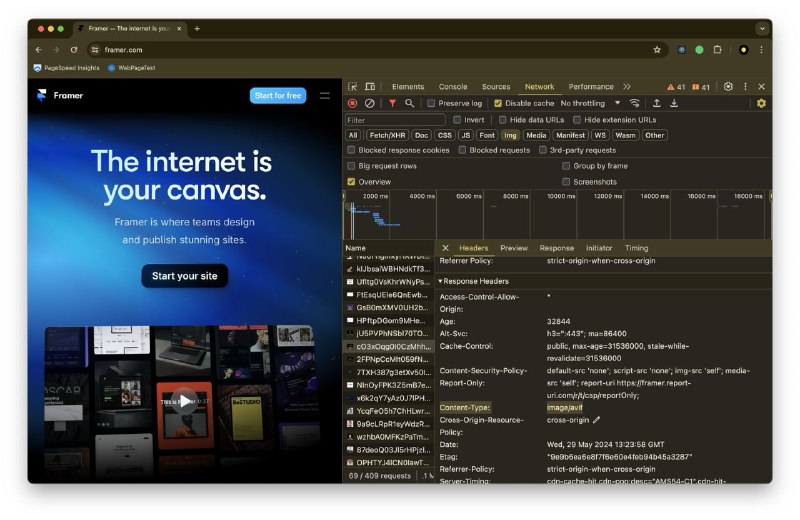Open network search magnifier icon
Viewport: 800px width, 520px height.
click(x=409, y=103)
